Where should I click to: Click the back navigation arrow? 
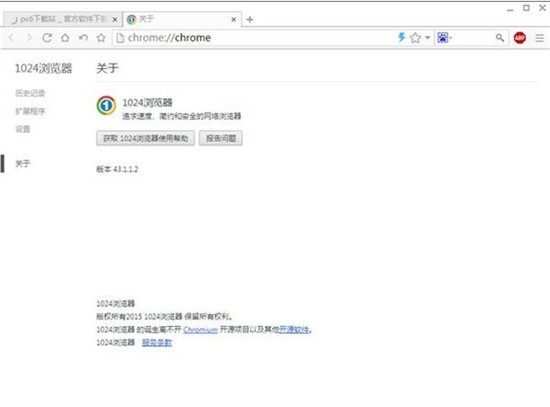pyautogui.click(x=11, y=38)
